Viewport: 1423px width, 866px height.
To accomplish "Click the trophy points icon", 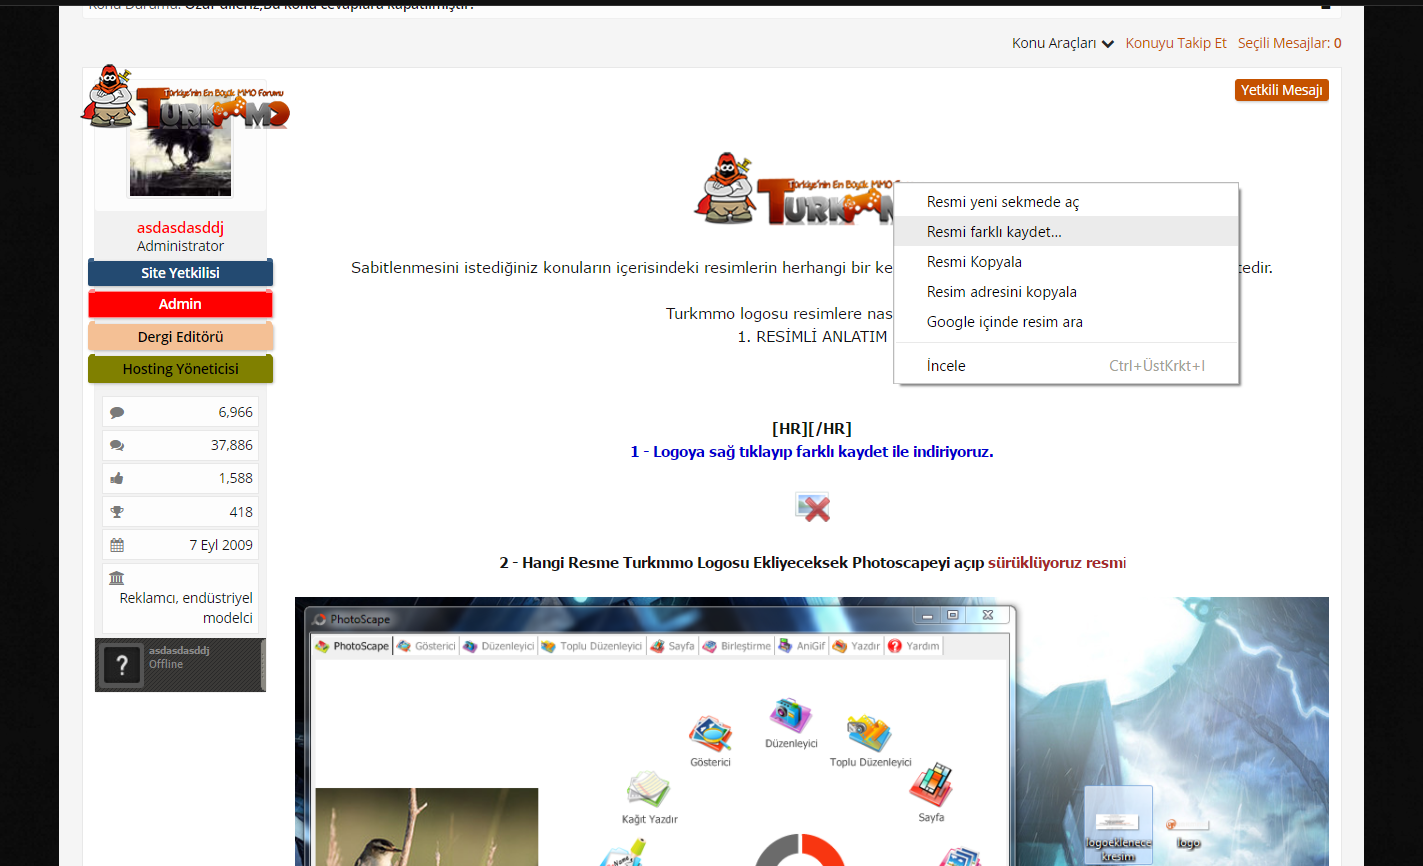I will 117,512.
